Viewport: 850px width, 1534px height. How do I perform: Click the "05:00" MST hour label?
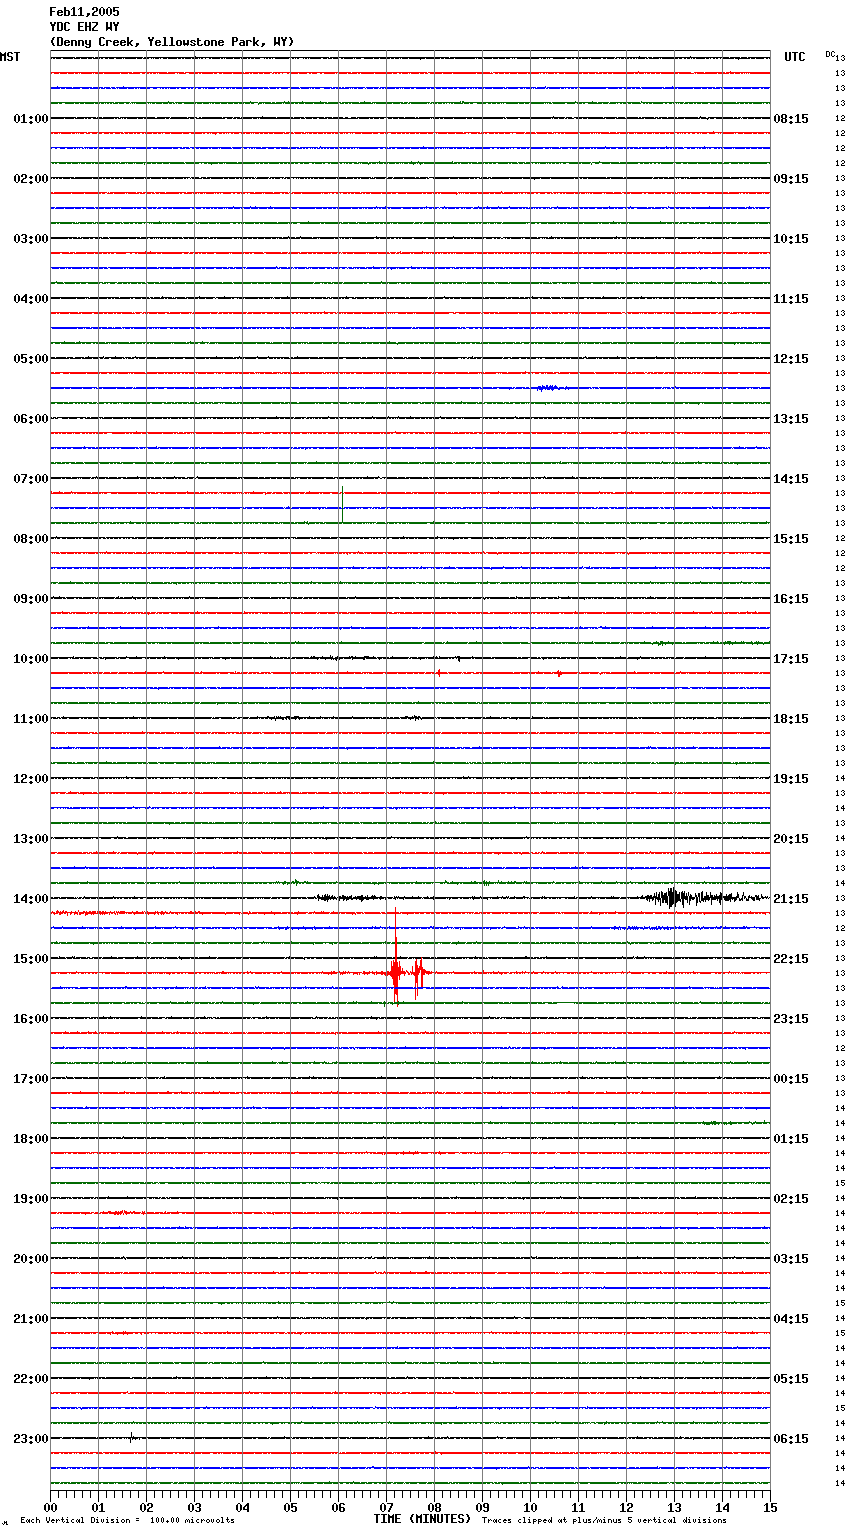tap(30, 359)
